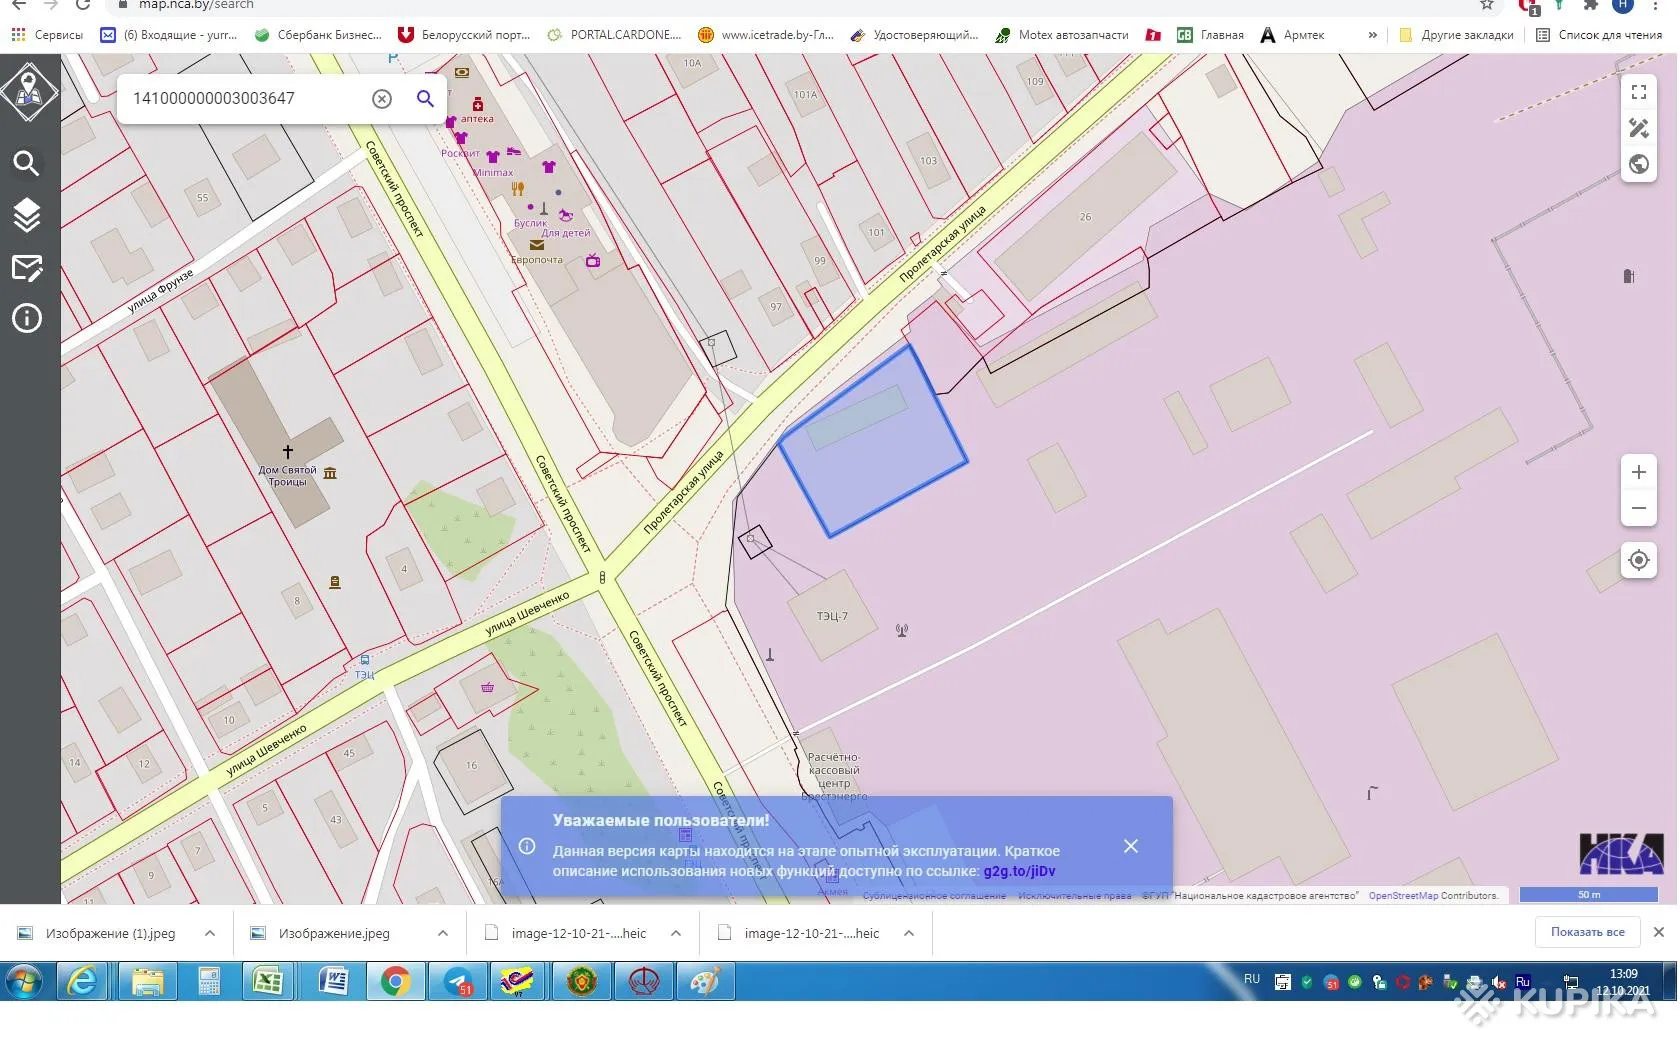
Task: Bookmark this page with star icon
Action: tap(1487, 5)
